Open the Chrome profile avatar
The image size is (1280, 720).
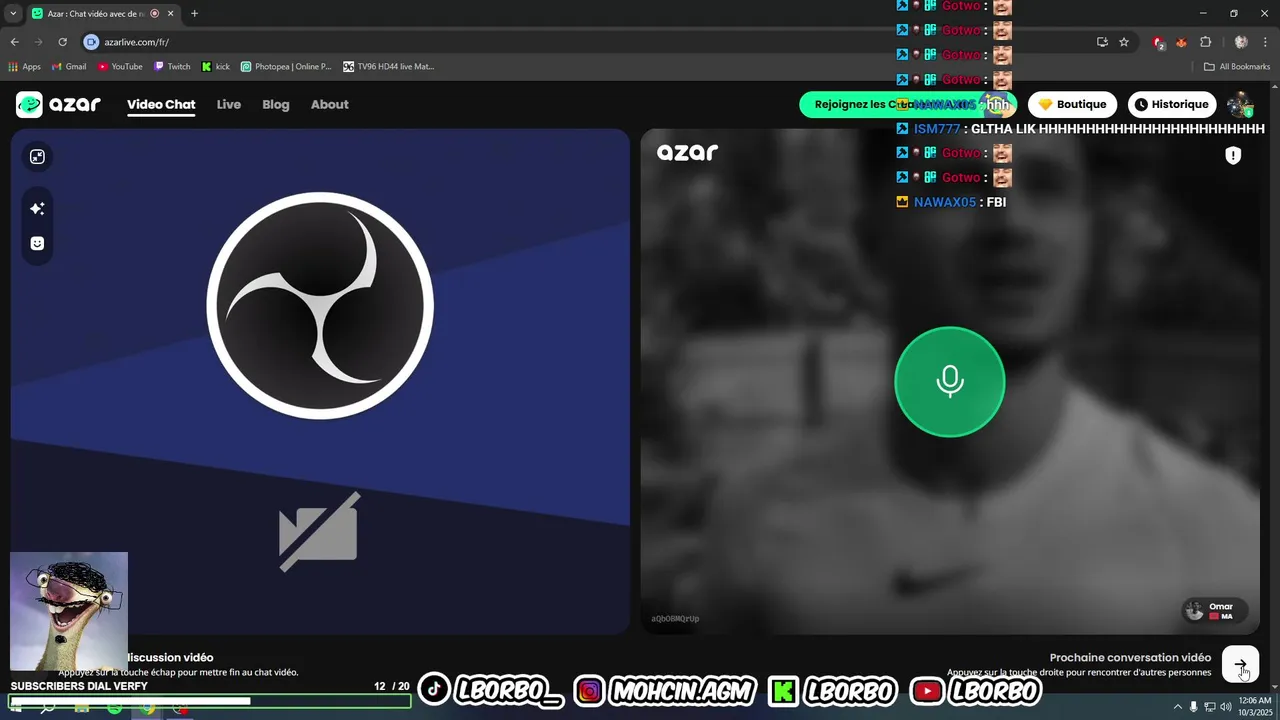(1241, 42)
